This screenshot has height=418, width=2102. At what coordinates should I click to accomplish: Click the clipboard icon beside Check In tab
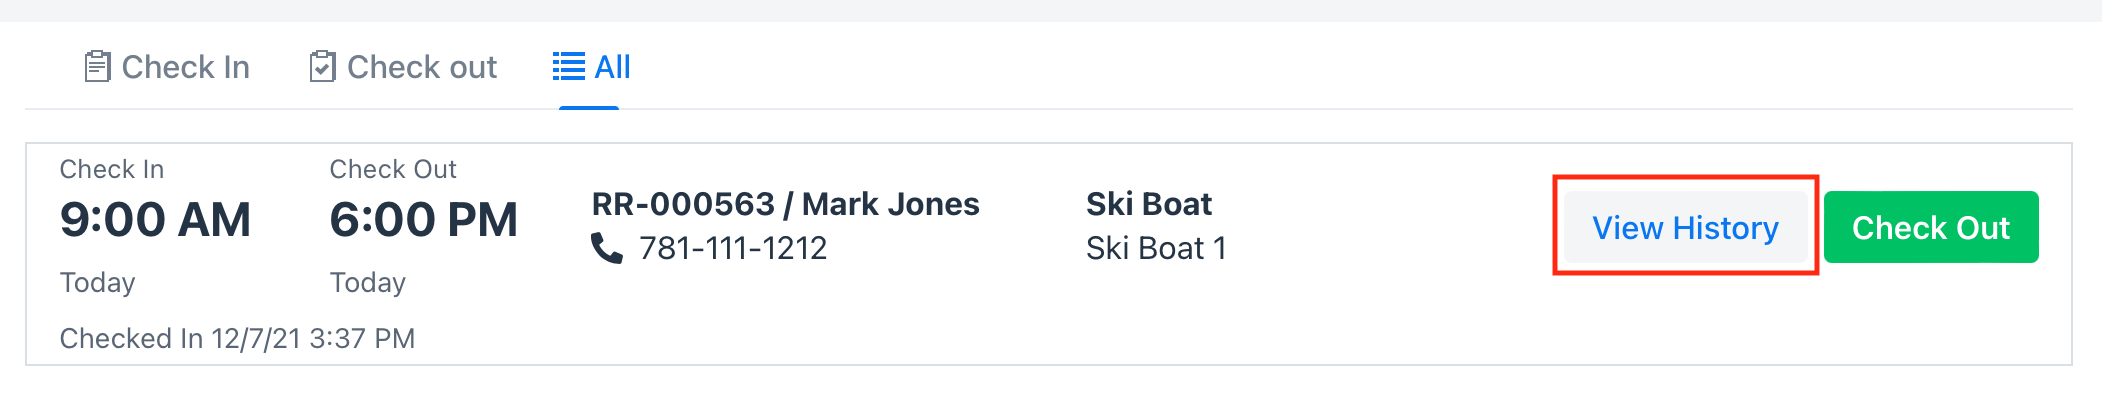pos(97,67)
